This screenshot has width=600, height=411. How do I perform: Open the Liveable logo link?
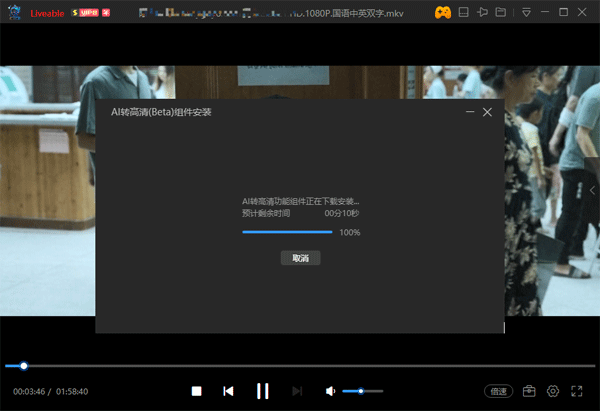(47, 13)
